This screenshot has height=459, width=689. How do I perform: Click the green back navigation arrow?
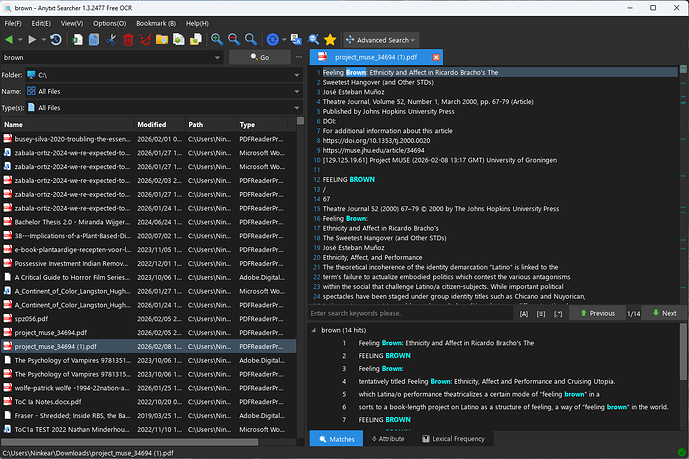[x=10, y=40]
